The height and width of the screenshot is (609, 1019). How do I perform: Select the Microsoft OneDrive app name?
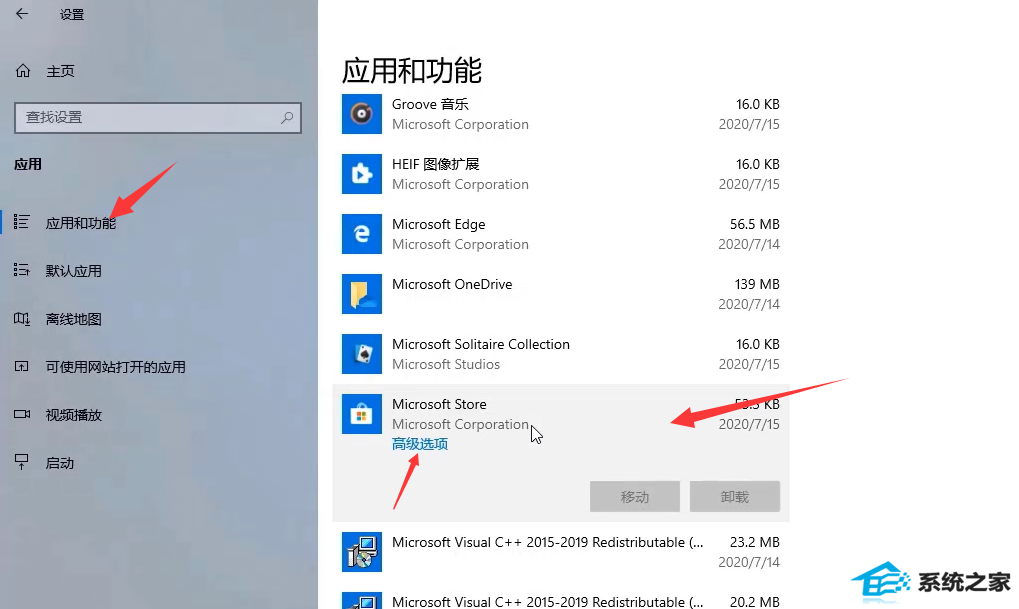452,284
